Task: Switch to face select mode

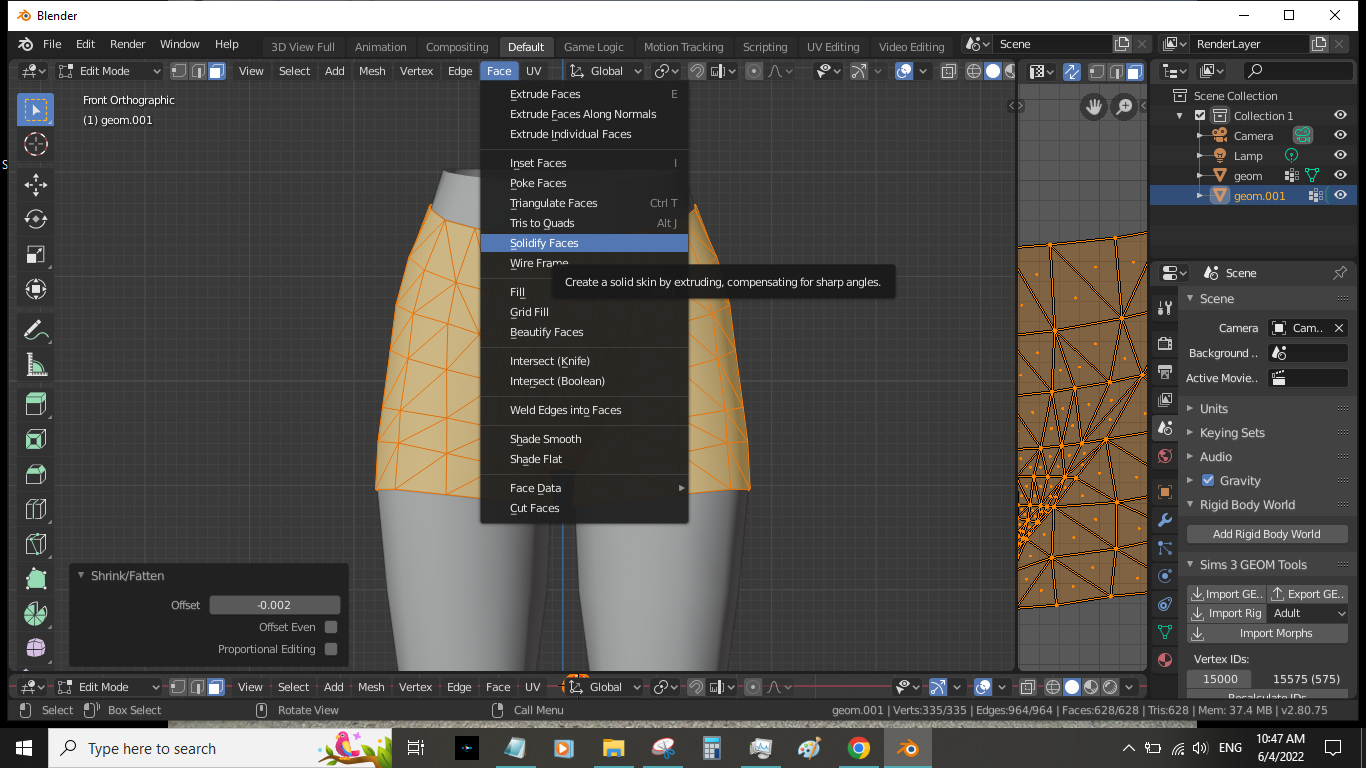Action: tap(217, 71)
